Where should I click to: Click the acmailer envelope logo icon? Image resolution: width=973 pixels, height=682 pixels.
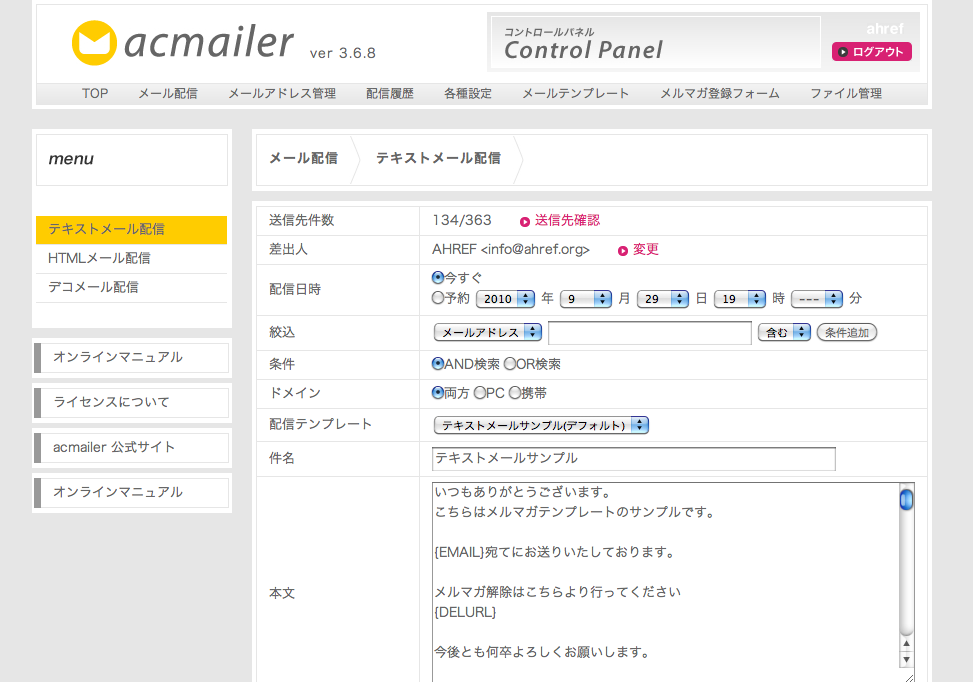pos(95,43)
